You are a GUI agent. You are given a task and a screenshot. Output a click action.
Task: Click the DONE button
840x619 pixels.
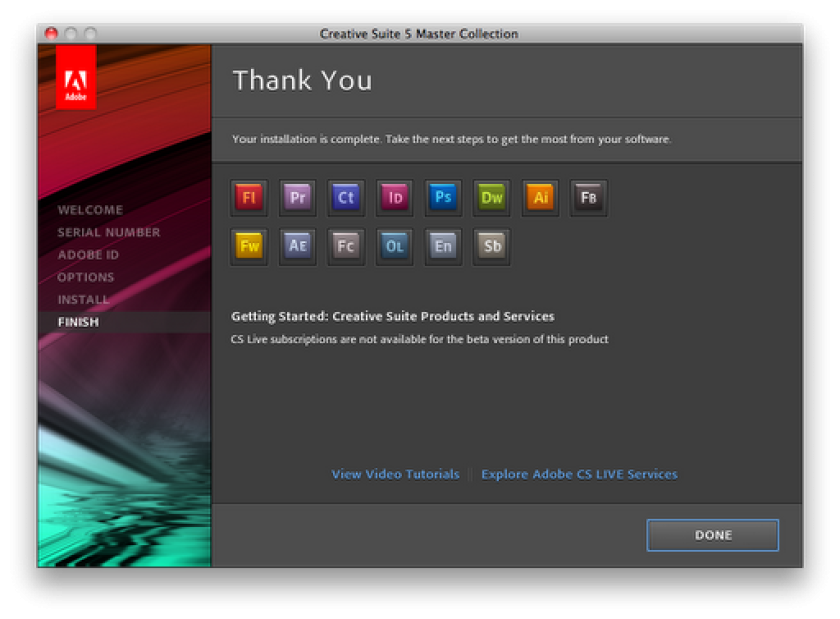pyautogui.click(x=712, y=535)
